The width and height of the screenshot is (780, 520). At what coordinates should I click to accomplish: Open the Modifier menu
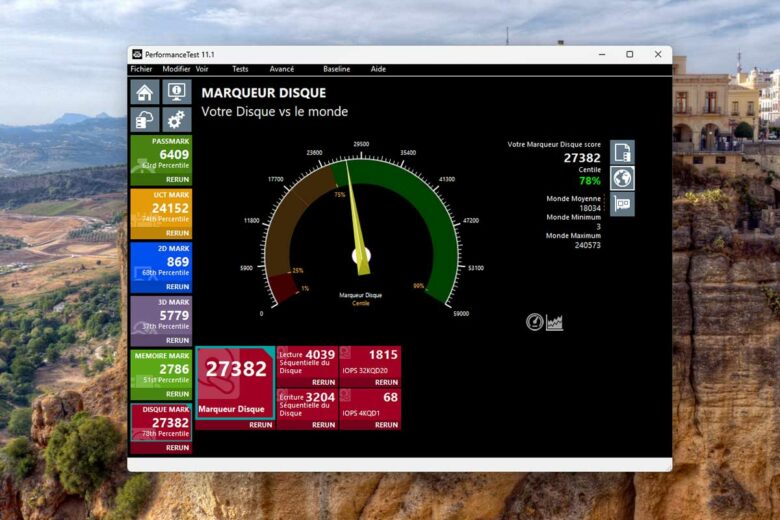tap(176, 69)
